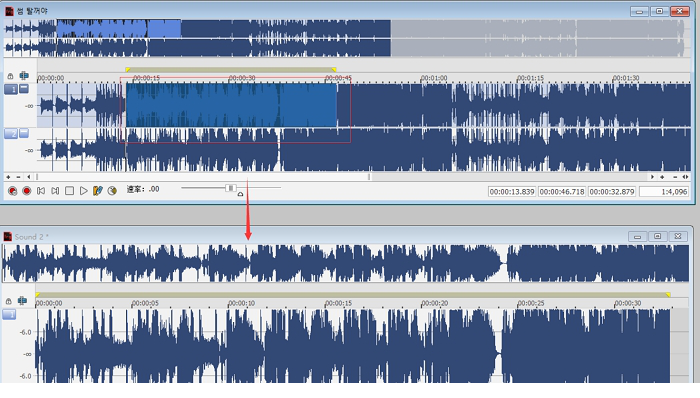Click the zoom in plus at scrollbar left
This screenshot has width=700, height=398.
[x=8, y=177]
